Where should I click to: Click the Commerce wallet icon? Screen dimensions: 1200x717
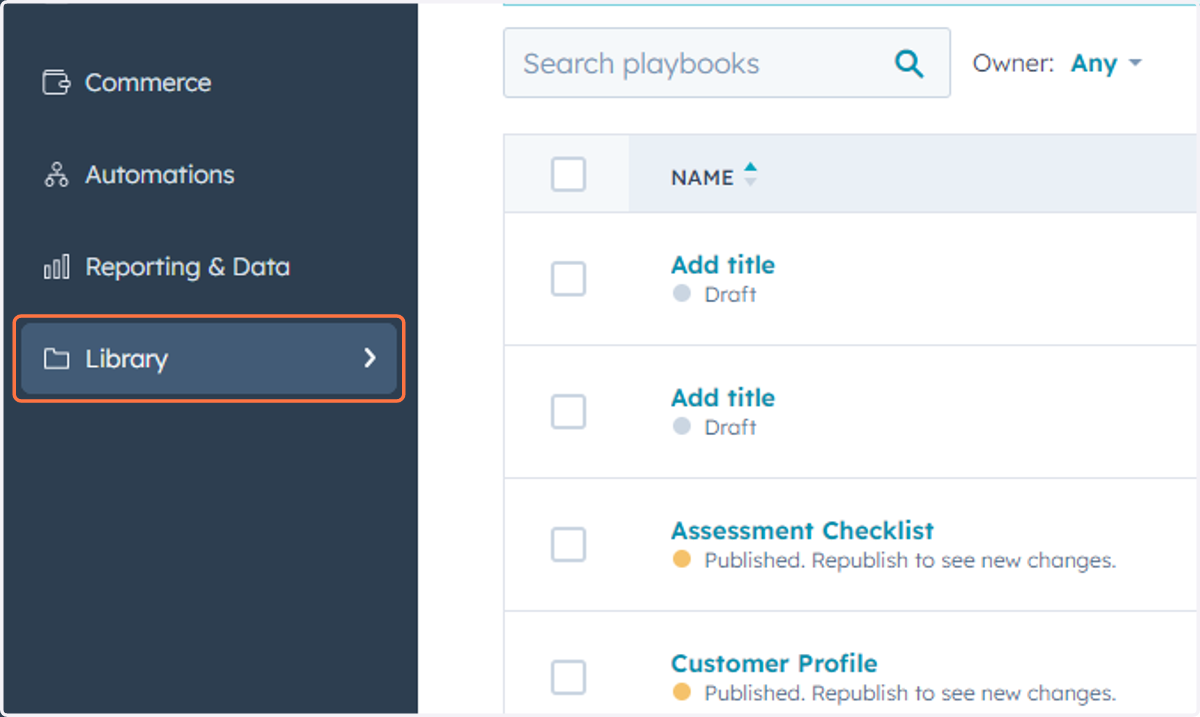[56, 82]
